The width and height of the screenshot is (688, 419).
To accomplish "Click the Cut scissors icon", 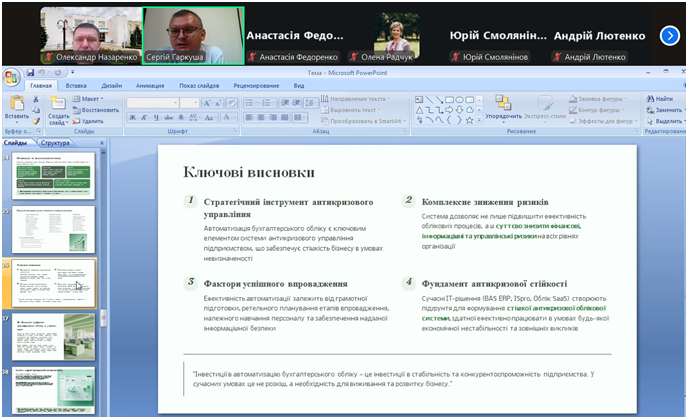I will pos(37,99).
